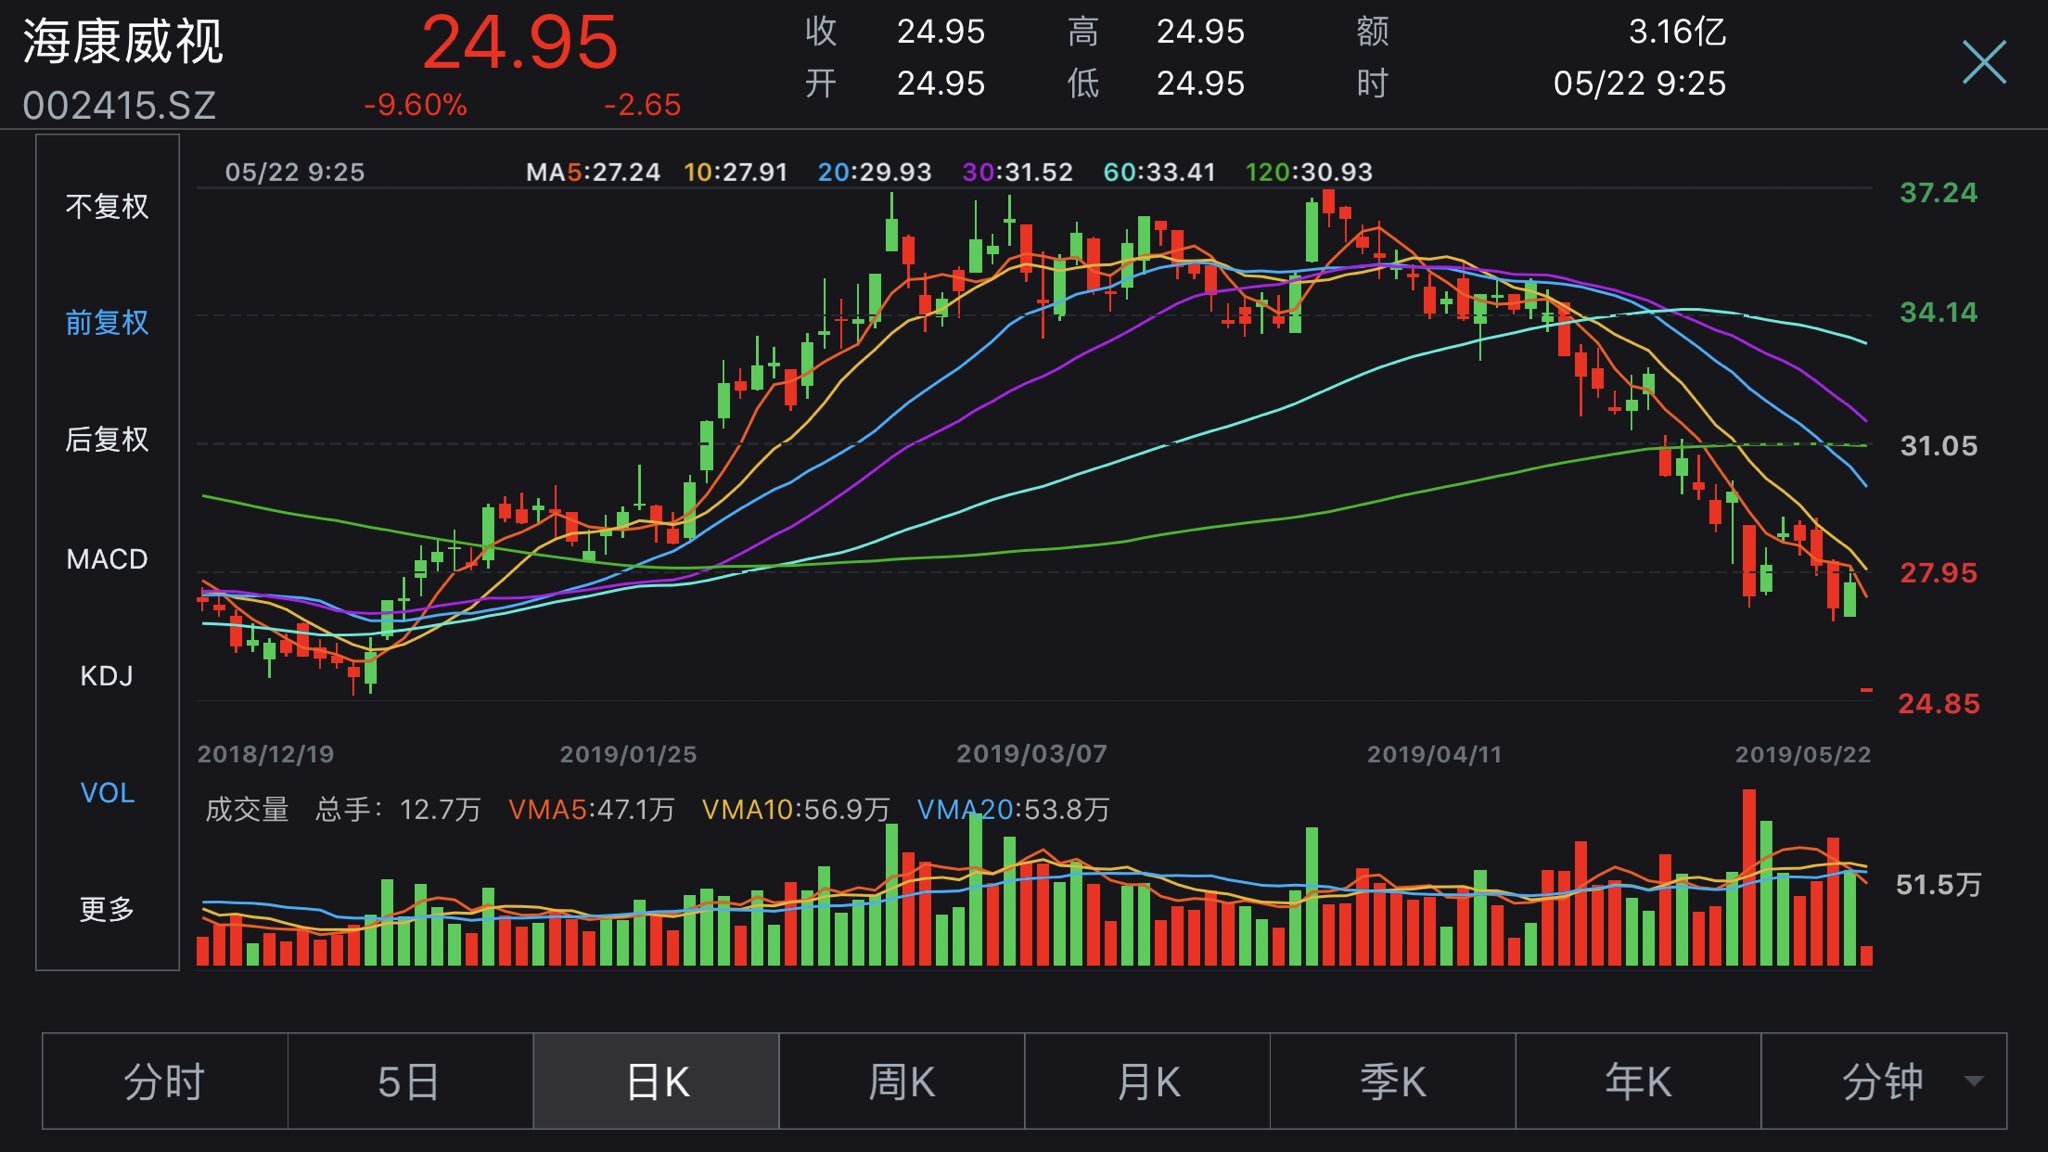
Task: Click stock code 002415.SZ
Action: pyautogui.click(x=119, y=105)
